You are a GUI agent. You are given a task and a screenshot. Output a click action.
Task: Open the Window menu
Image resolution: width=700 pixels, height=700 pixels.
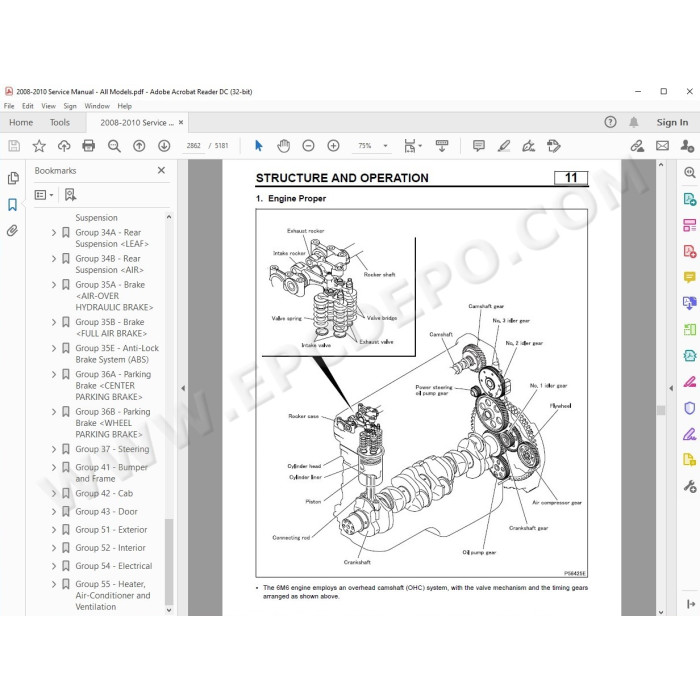point(97,106)
